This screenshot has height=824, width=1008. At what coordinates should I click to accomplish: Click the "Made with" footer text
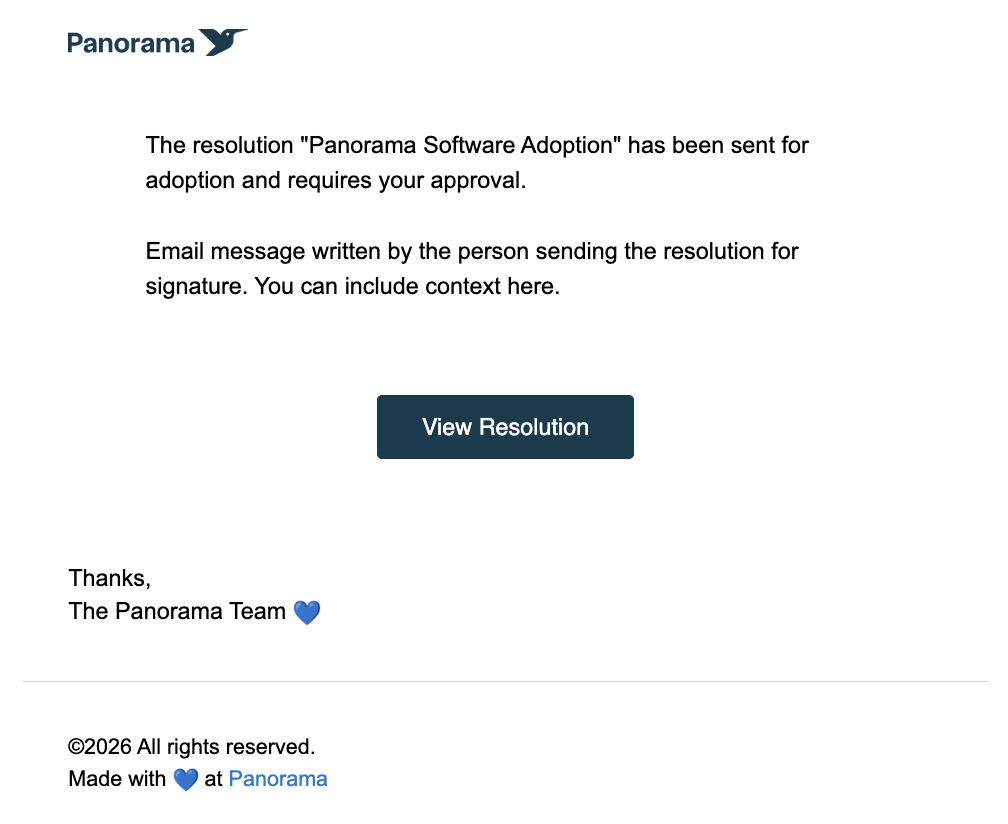click(117, 778)
